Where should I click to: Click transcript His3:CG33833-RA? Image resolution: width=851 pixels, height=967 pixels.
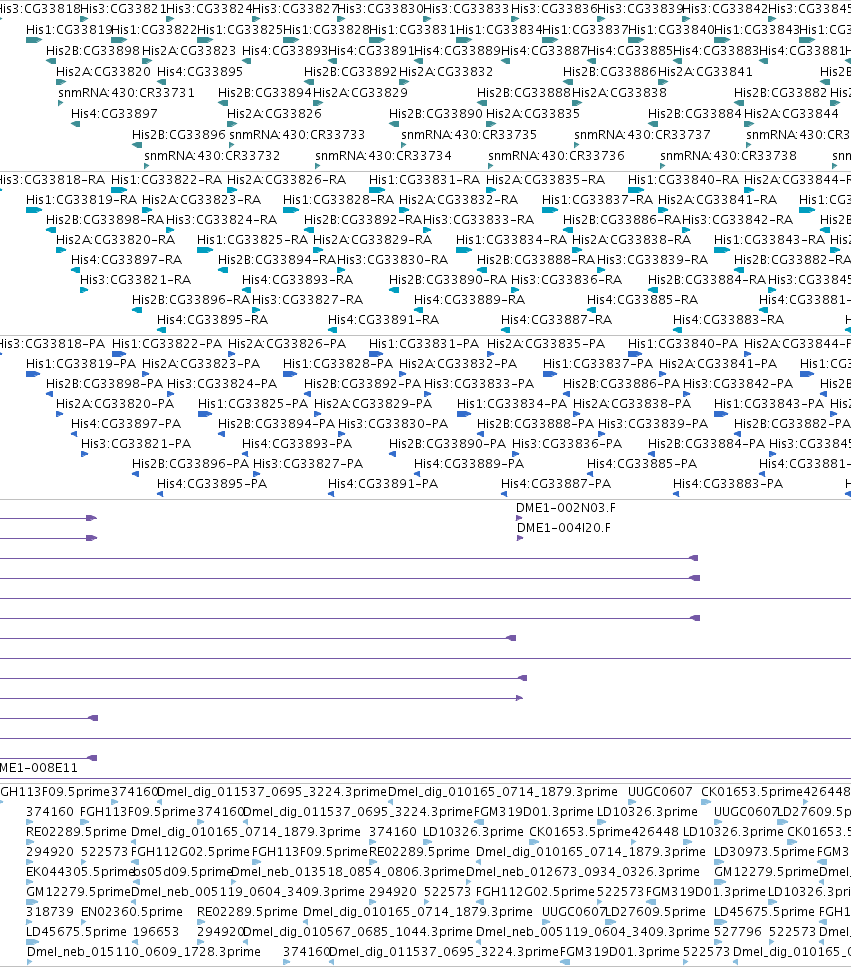[x=479, y=220]
